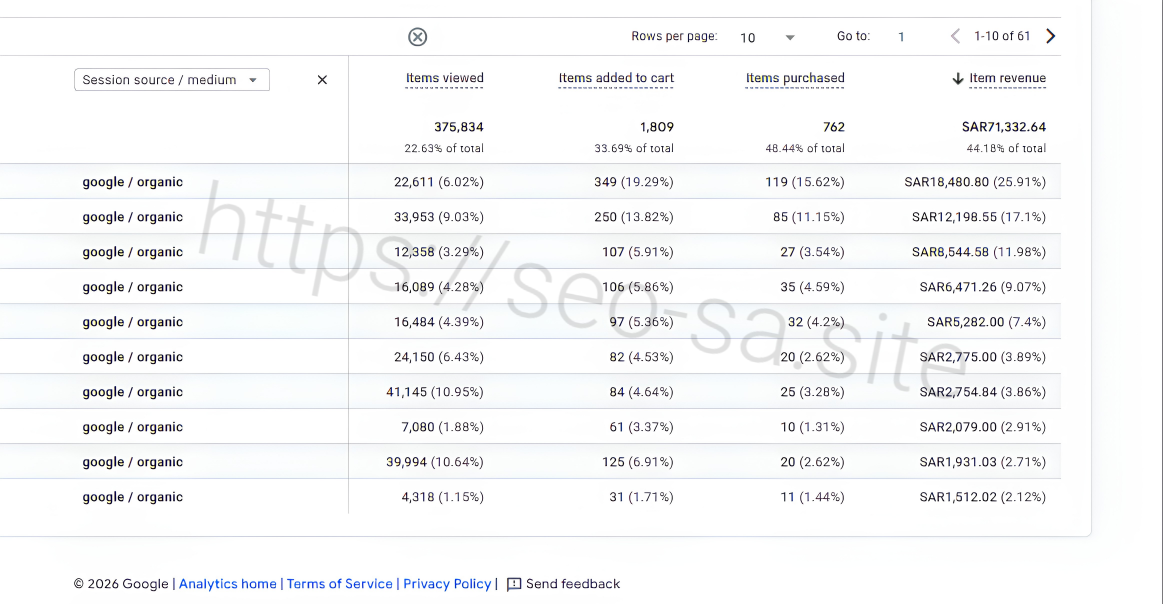1163x604 pixels.
Task: Click the Item revenue sort arrow
Action: (958, 78)
